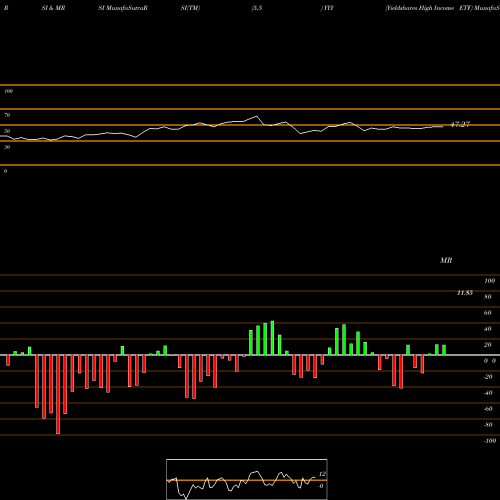Click the MR current value 11.85
500x500 pixels.
(x=465, y=293)
